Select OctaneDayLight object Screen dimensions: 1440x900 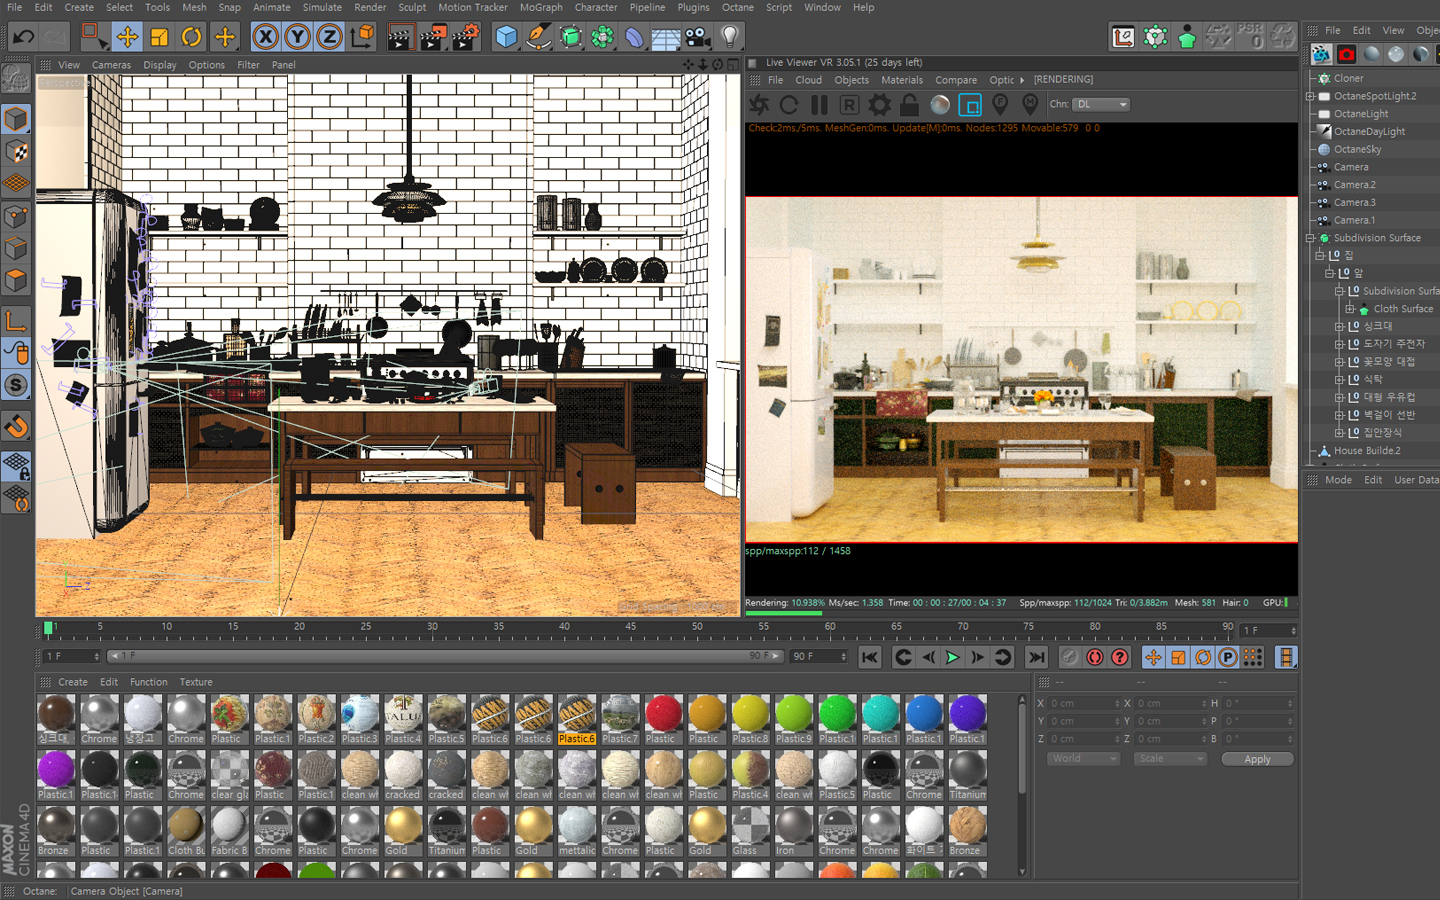coord(1369,132)
